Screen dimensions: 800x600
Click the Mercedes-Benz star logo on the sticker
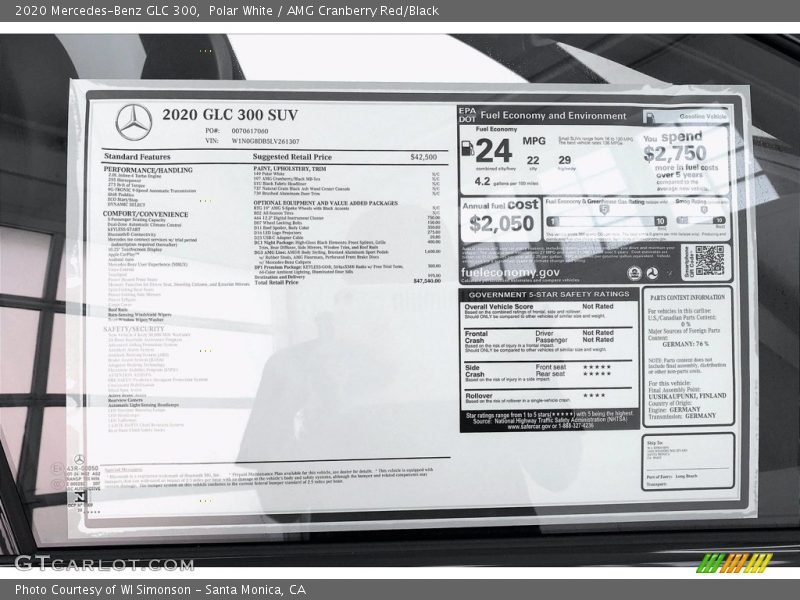click(134, 122)
